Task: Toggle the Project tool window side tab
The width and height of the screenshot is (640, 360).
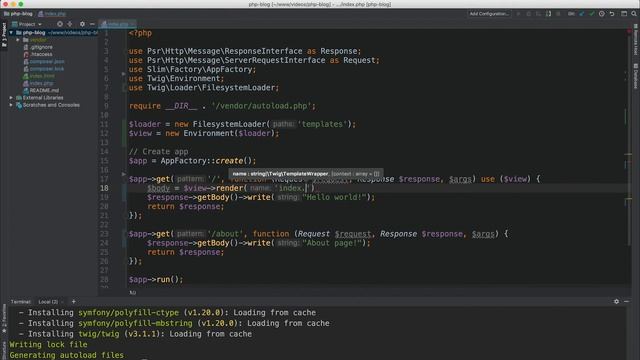Action: click(4, 34)
